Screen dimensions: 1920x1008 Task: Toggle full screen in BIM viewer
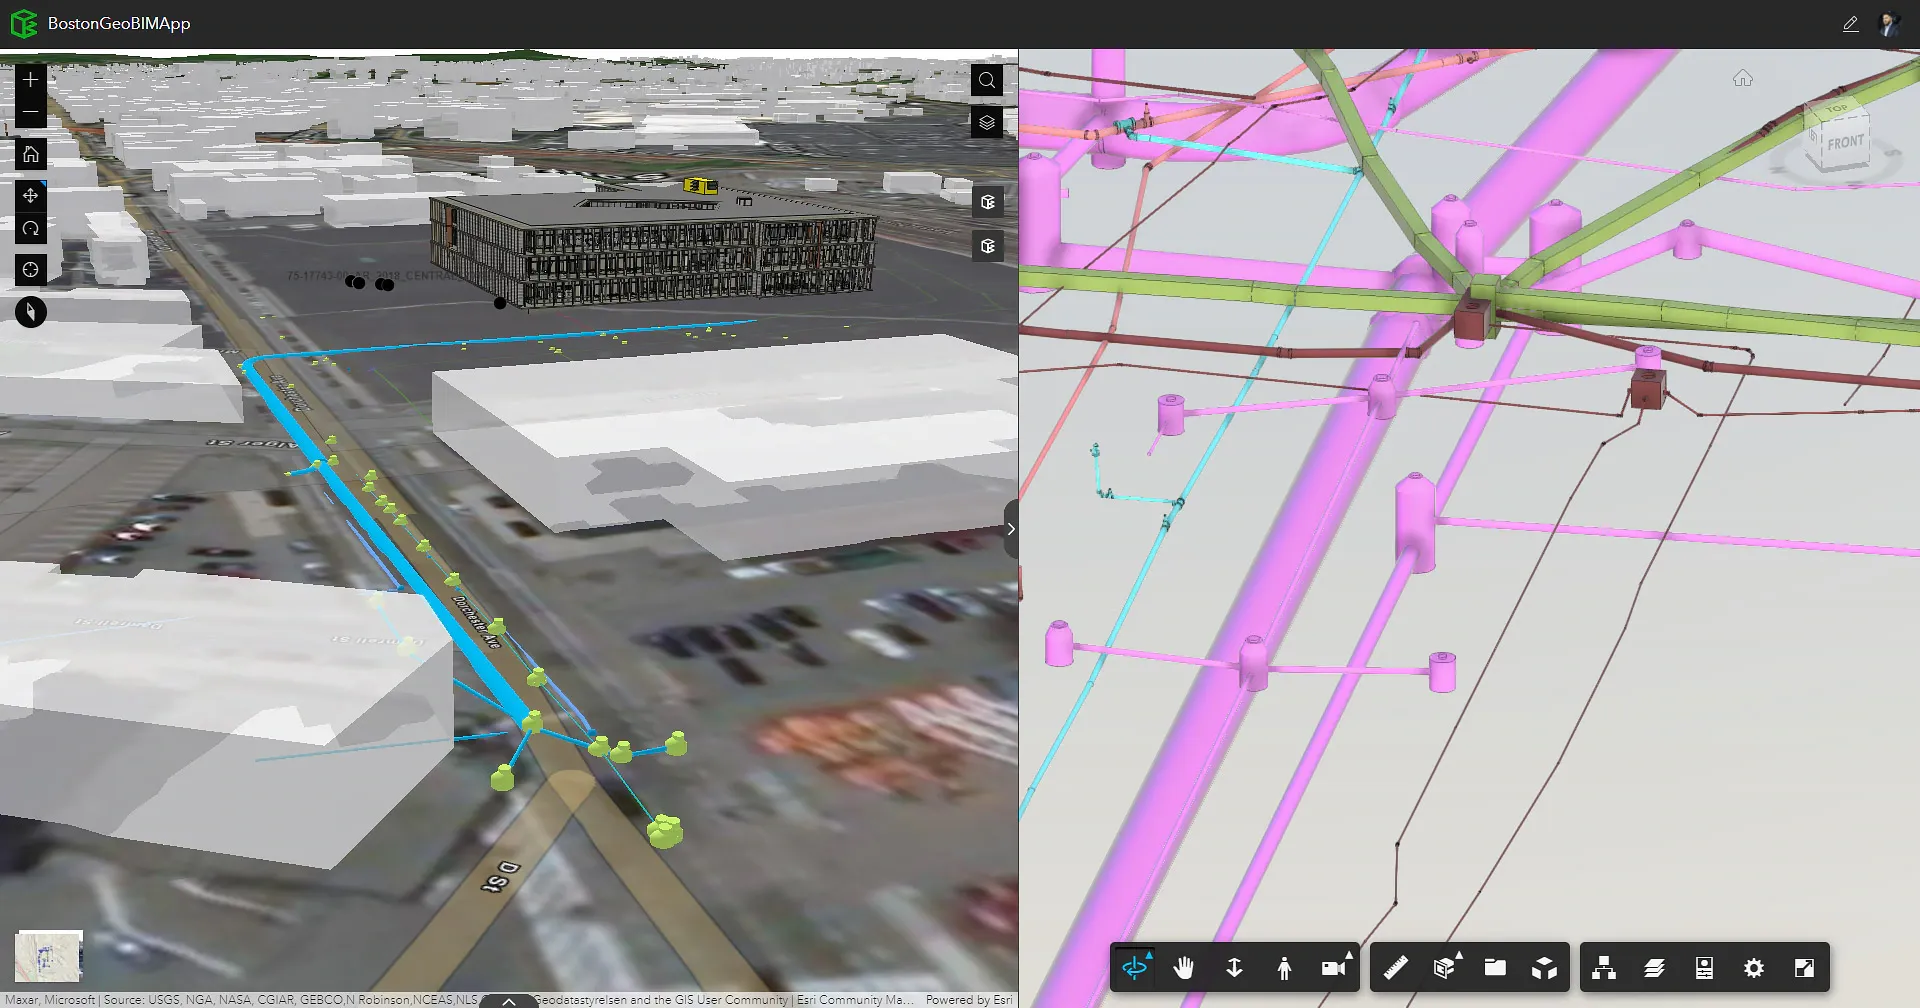[1804, 967]
